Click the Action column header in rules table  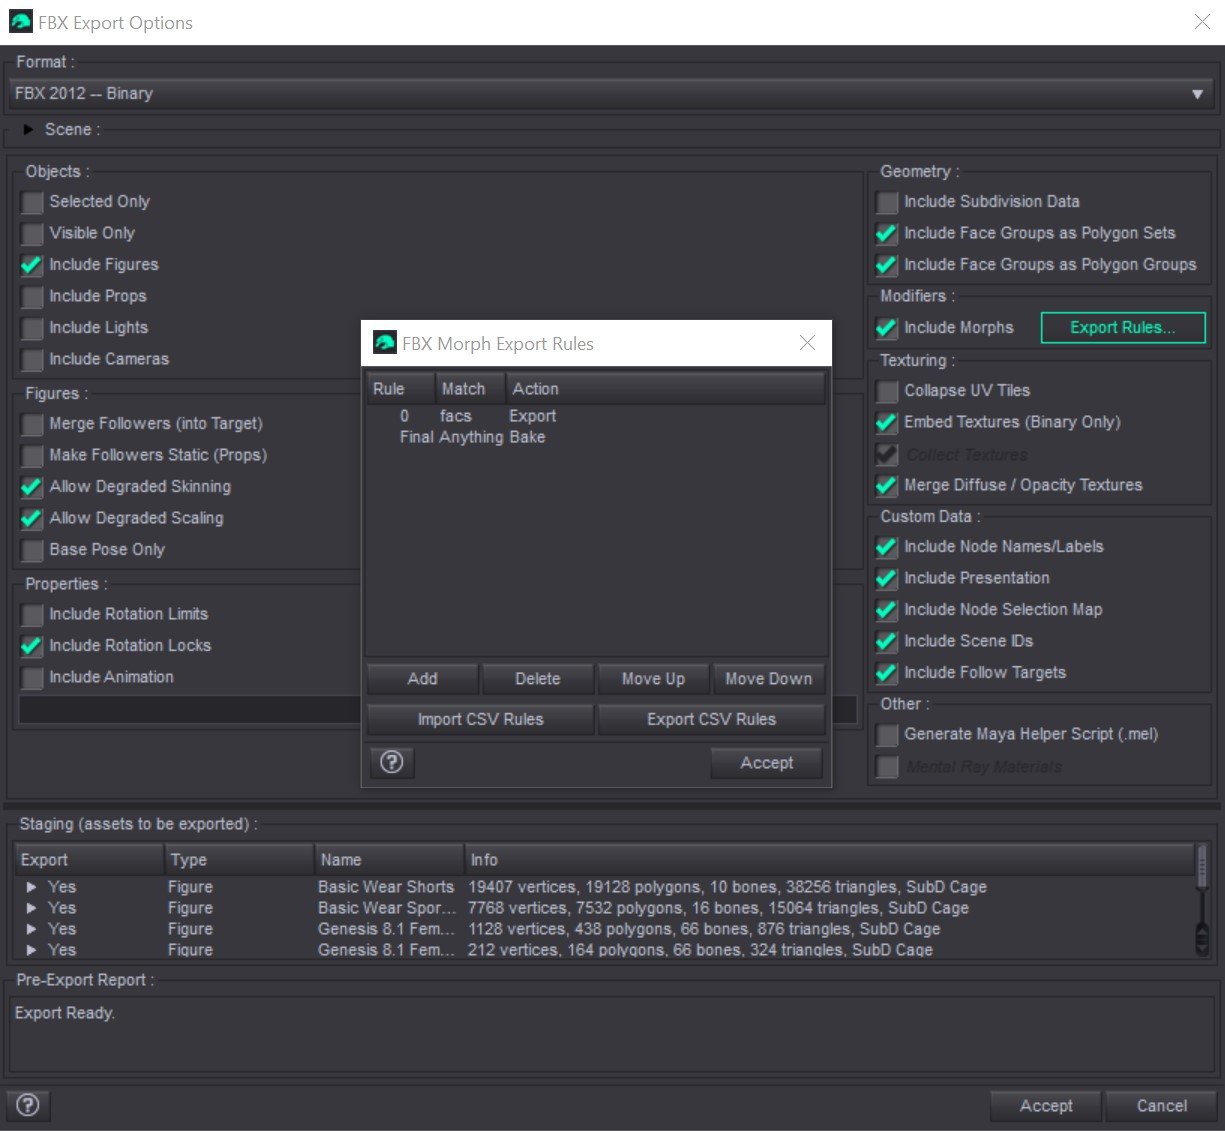click(x=665, y=388)
